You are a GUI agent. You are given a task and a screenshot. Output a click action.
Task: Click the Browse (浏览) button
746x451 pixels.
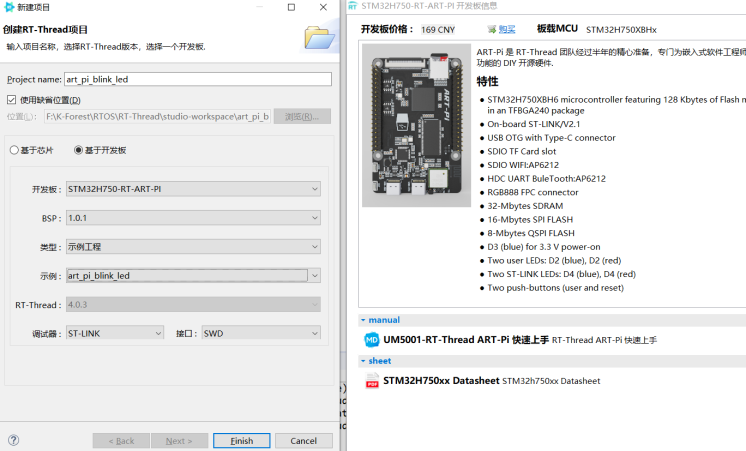click(302, 117)
